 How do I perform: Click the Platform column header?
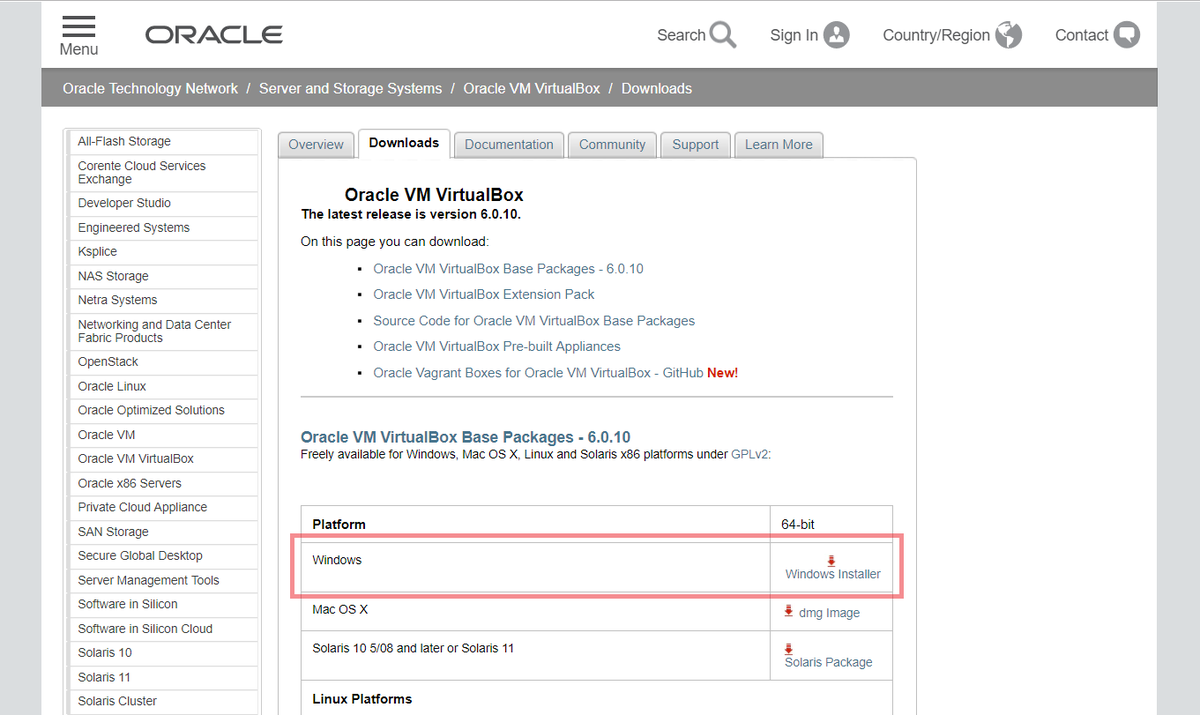pyautogui.click(x=339, y=524)
